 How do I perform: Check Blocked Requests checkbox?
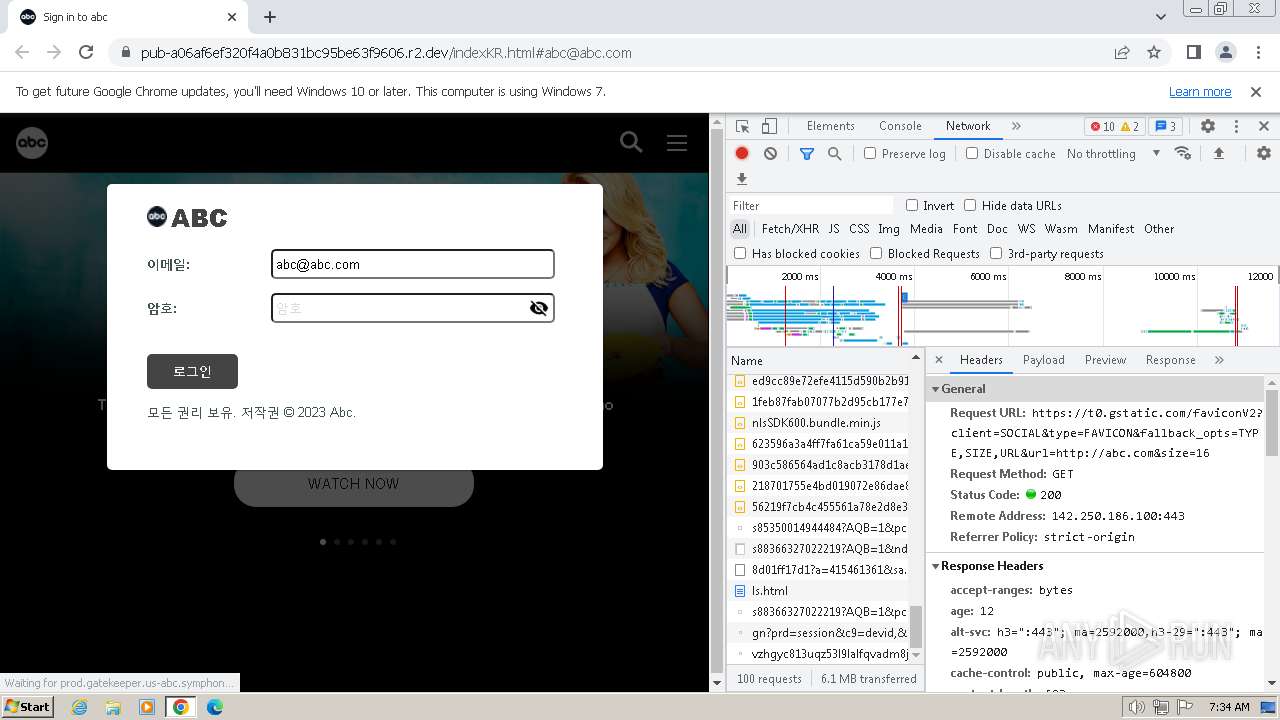coord(876,254)
